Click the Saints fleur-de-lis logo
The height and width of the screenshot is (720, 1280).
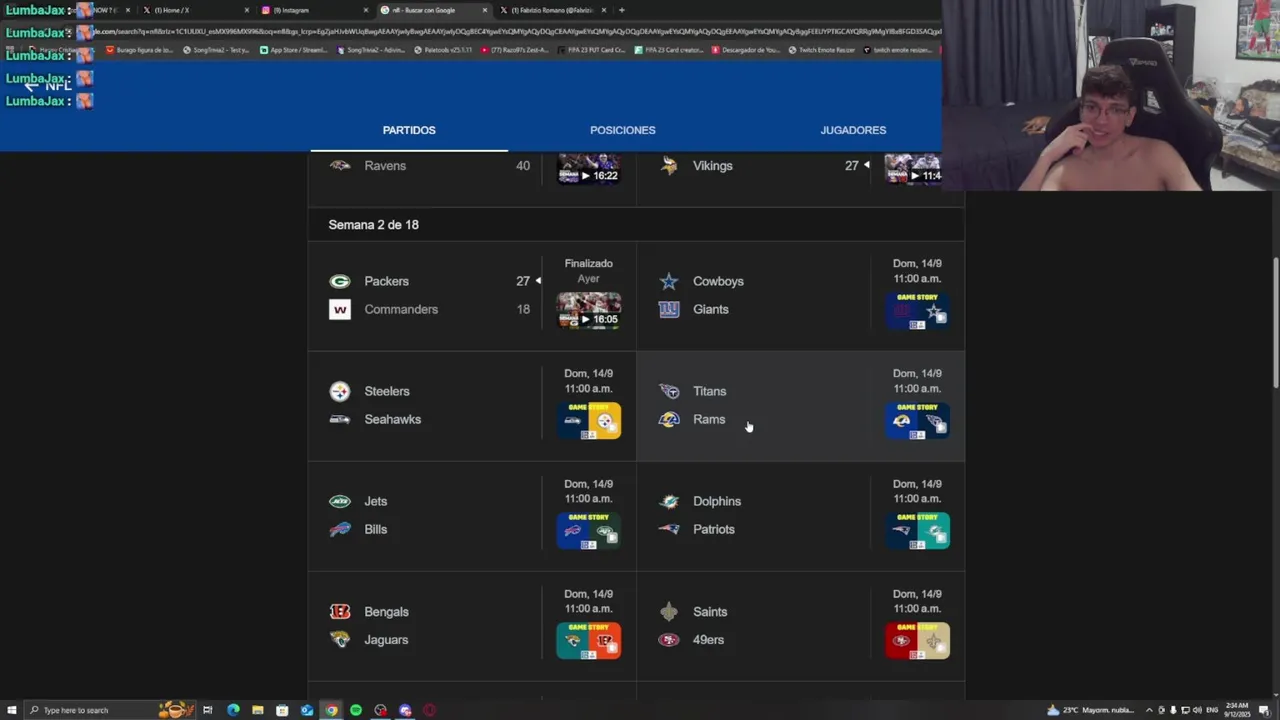pos(669,612)
